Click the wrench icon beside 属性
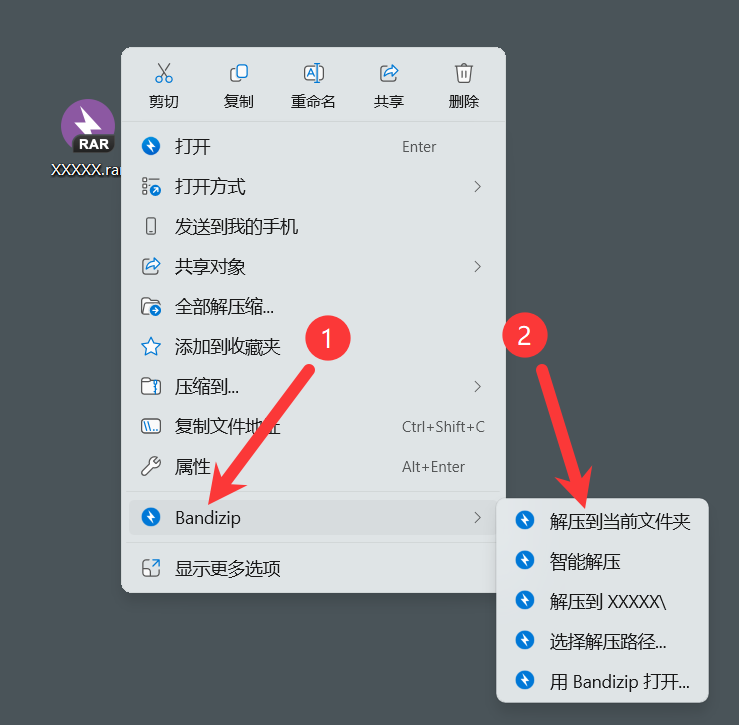 [151, 467]
